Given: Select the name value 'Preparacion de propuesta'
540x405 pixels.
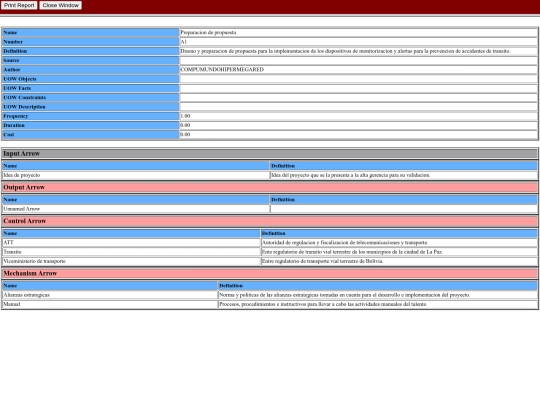Looking at the screenshot, I should point(208,32).
